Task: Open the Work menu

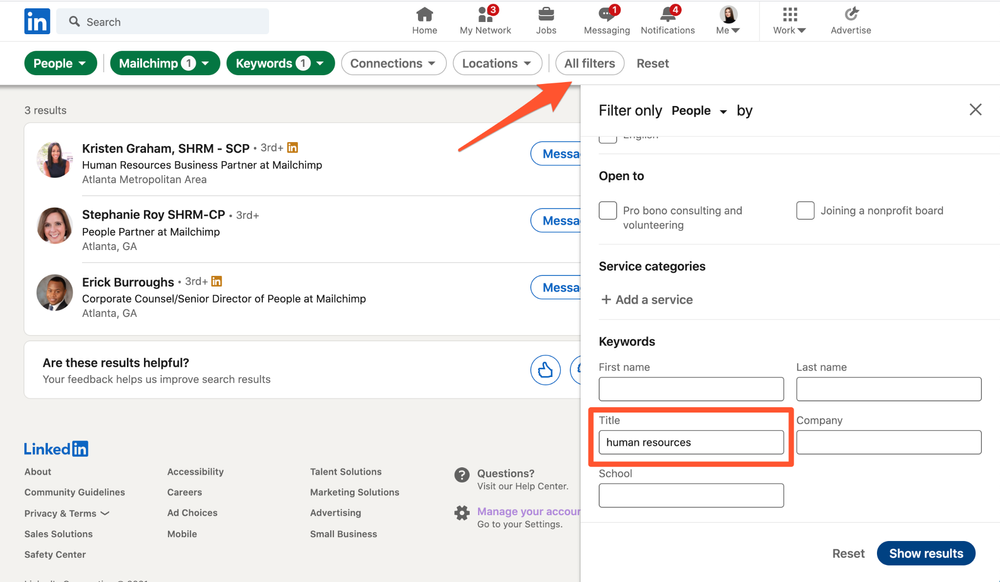Action: tap(789, 18)
